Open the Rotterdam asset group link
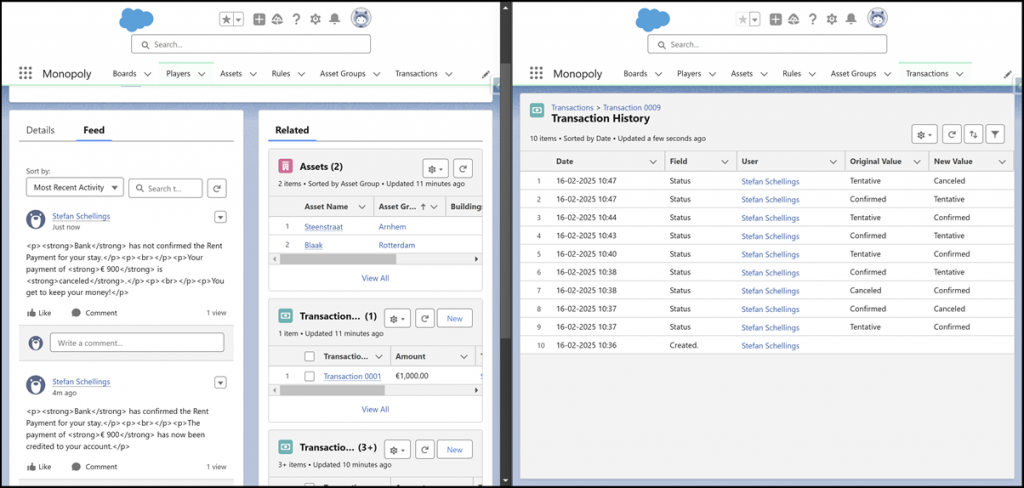Viewport: 1024px width, 488px height. click(397, 245)
